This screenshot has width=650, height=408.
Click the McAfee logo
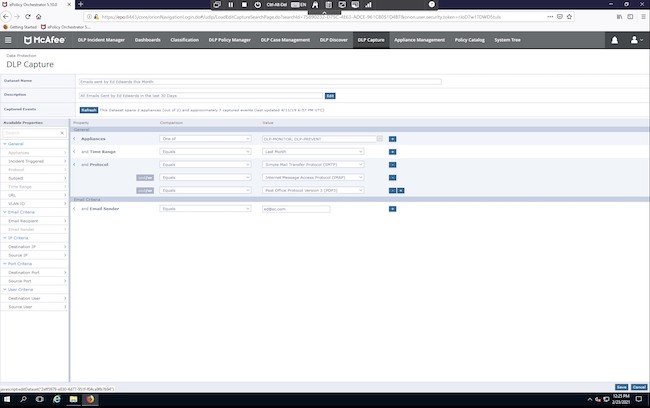coord(44,40)
